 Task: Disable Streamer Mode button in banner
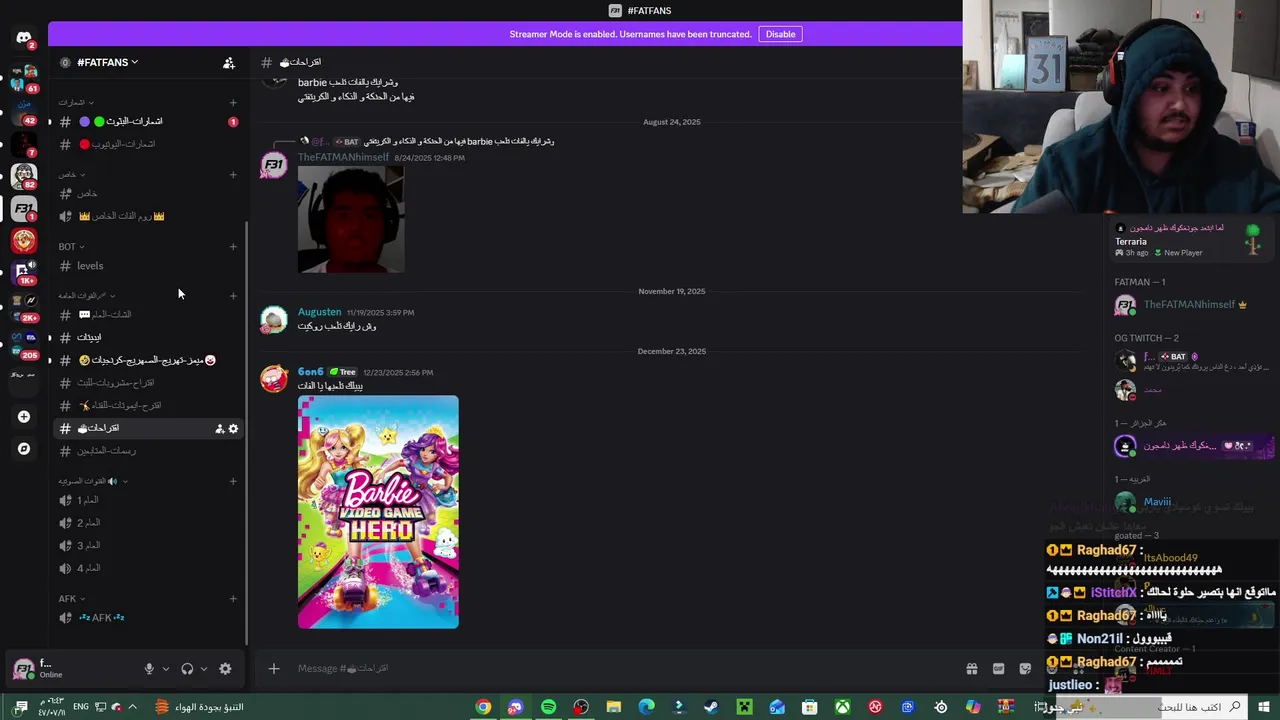780,34
